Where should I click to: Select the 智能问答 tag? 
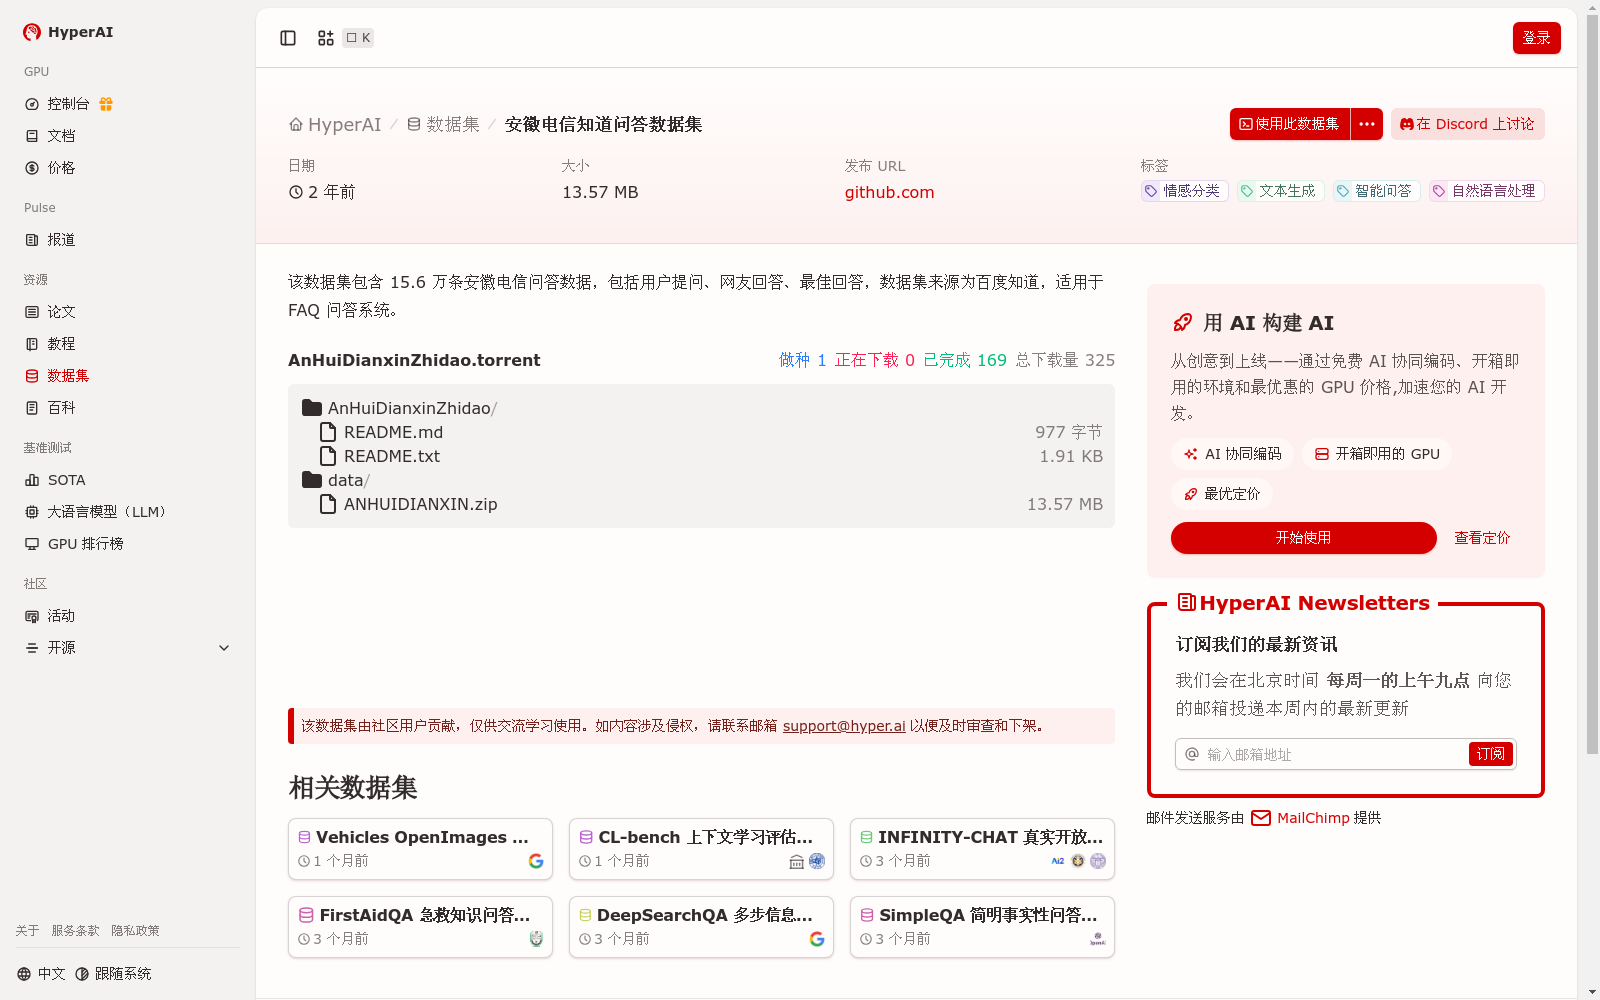[x=1376, y=191]
